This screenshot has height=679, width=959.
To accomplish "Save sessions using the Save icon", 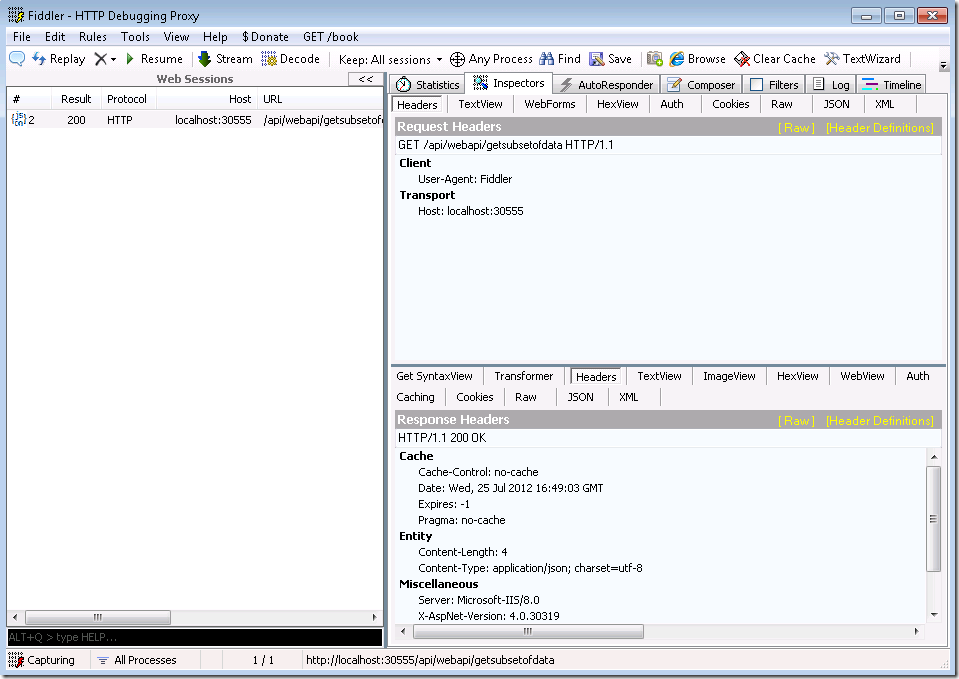I will tap(610, 59).
